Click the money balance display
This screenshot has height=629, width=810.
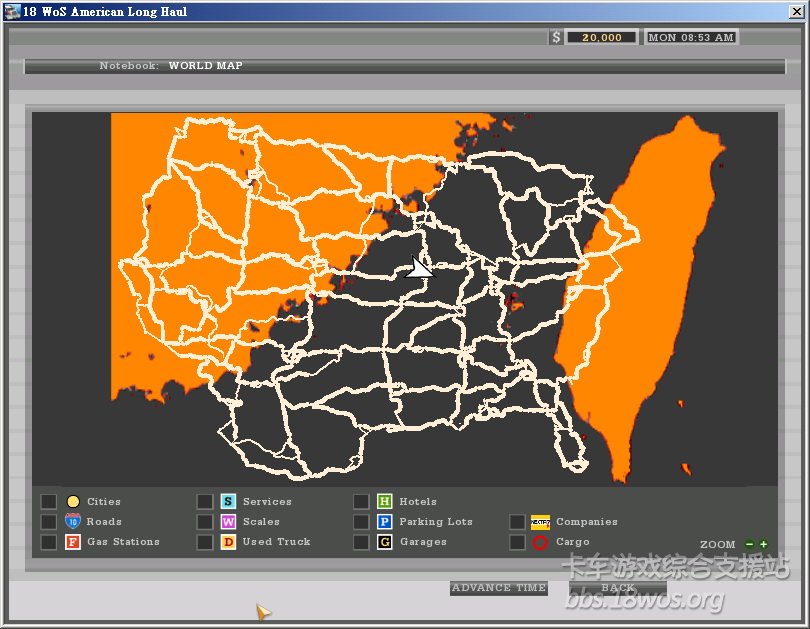click(x=602, y=38)
